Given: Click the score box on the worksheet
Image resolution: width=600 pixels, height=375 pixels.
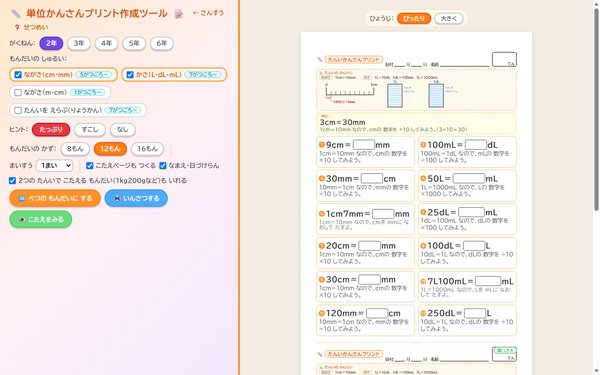Looking at the screenshot, I should coord(504,59).
